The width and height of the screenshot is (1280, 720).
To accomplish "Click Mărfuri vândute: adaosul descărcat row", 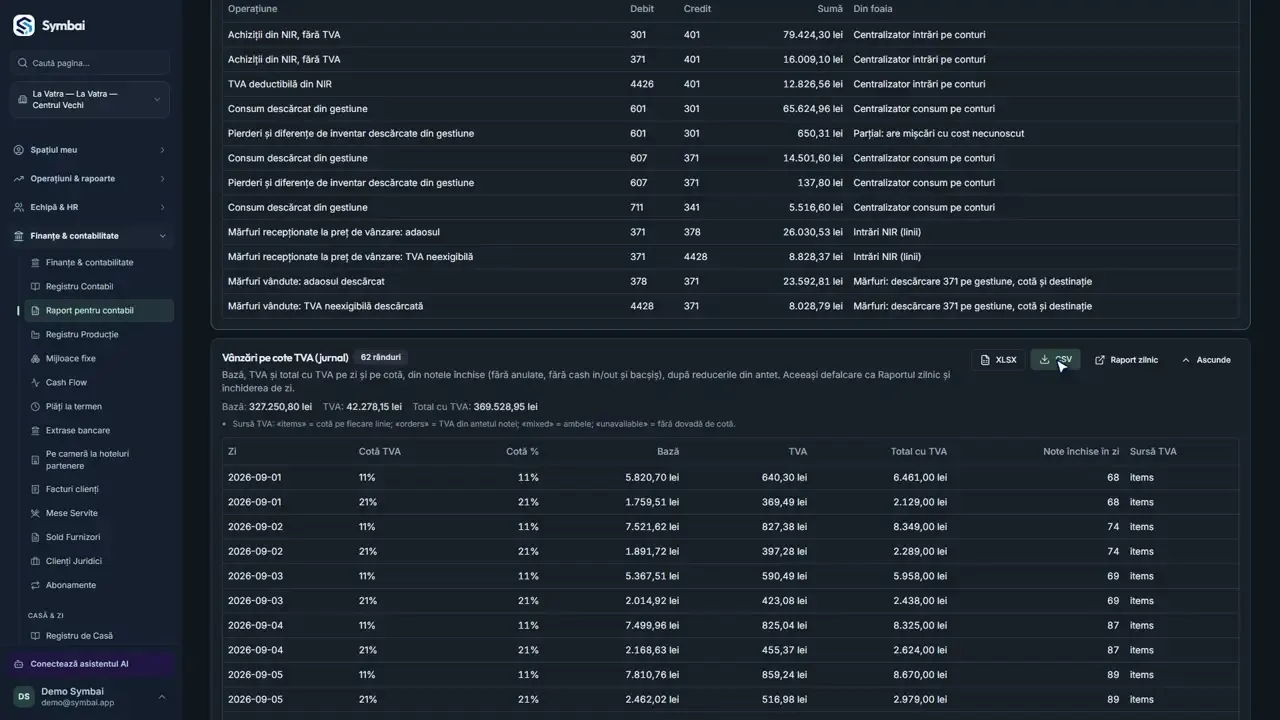I will click(730, 282).
